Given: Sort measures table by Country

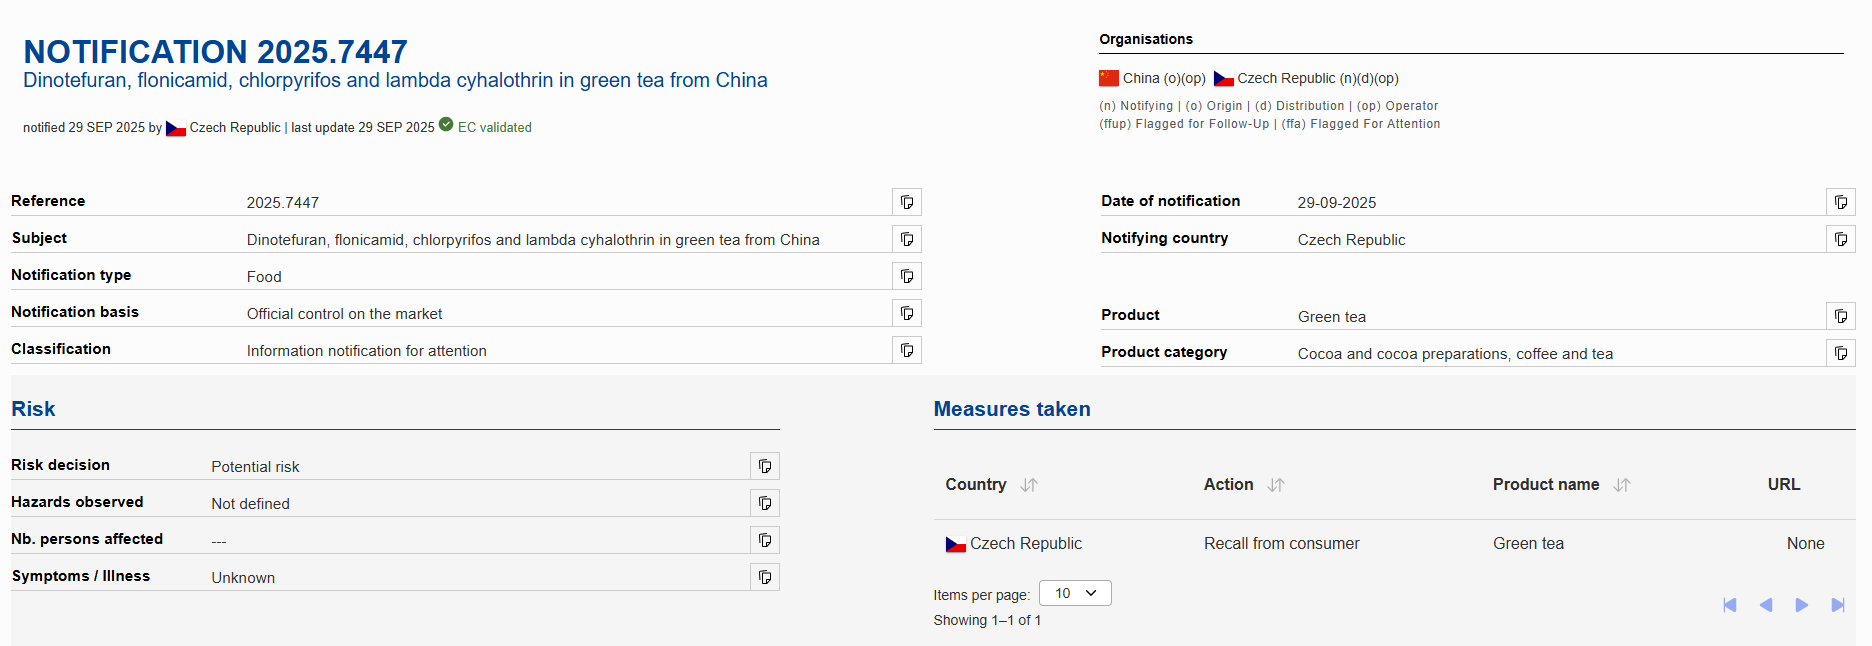Looking at the screenshot, I should tap(1029, 485).
